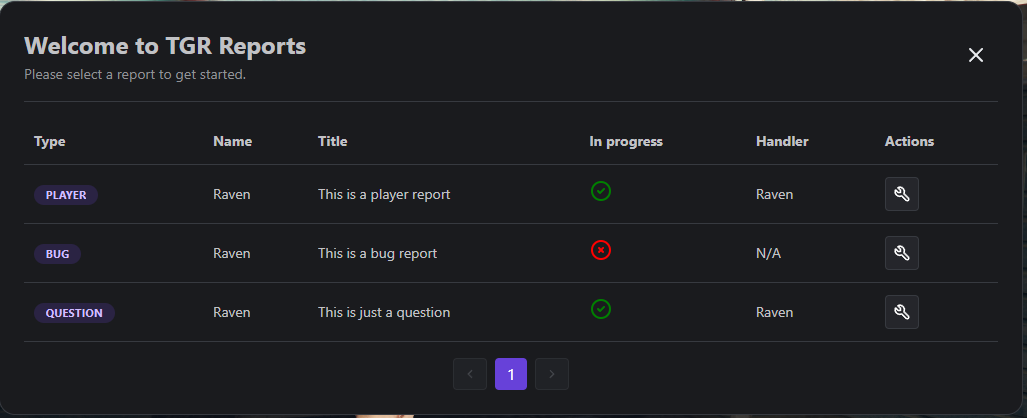1027x418 pixels.
Task: Select the 'This is just a question' title
Action: click(384, 313)
